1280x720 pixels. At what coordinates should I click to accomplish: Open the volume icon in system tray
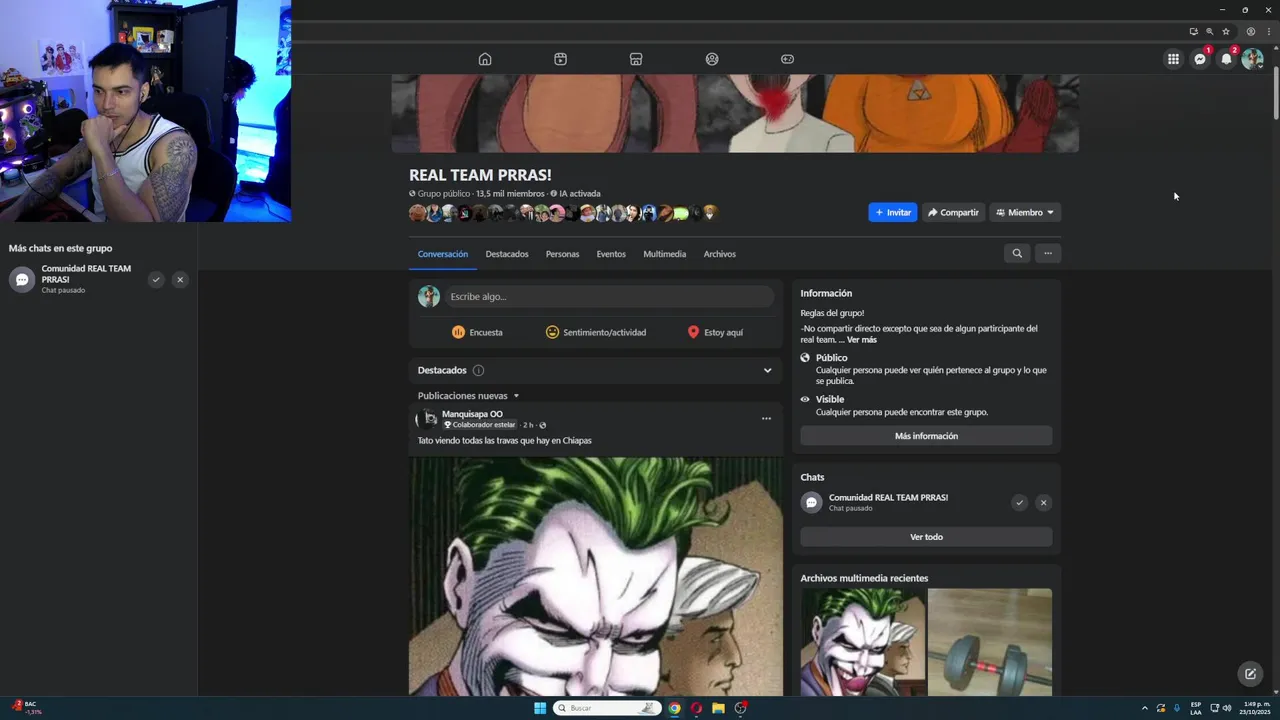(1227, 708)
